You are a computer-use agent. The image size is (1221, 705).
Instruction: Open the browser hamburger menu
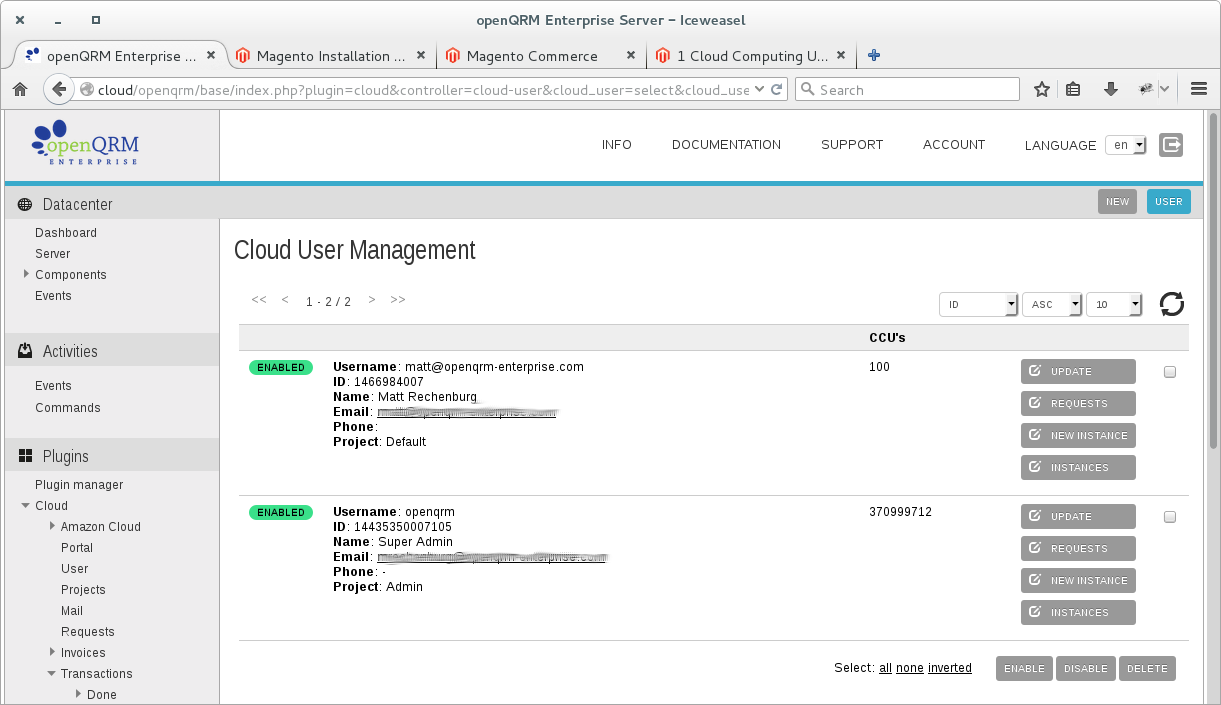point(1199,89)
